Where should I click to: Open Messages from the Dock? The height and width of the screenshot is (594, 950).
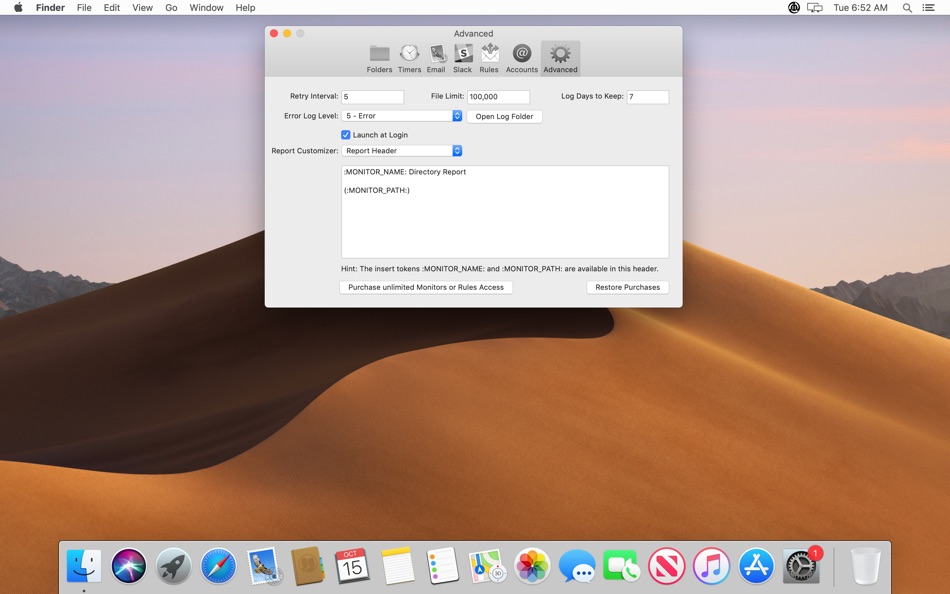576,566
